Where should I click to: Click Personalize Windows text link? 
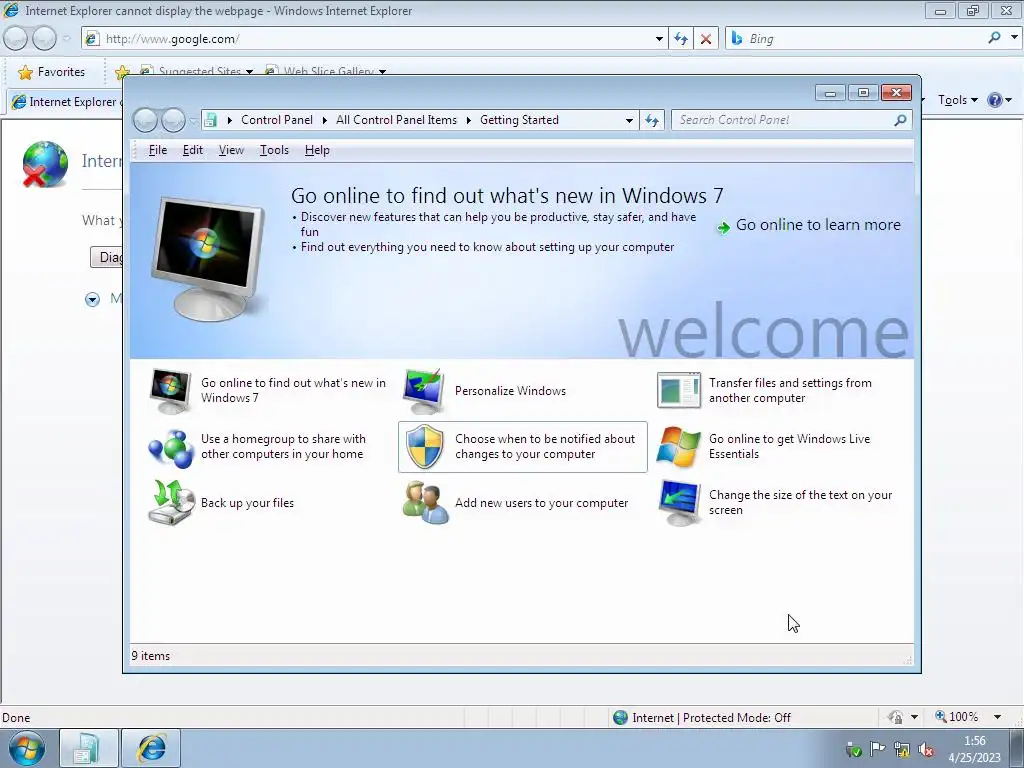point(511,391)
